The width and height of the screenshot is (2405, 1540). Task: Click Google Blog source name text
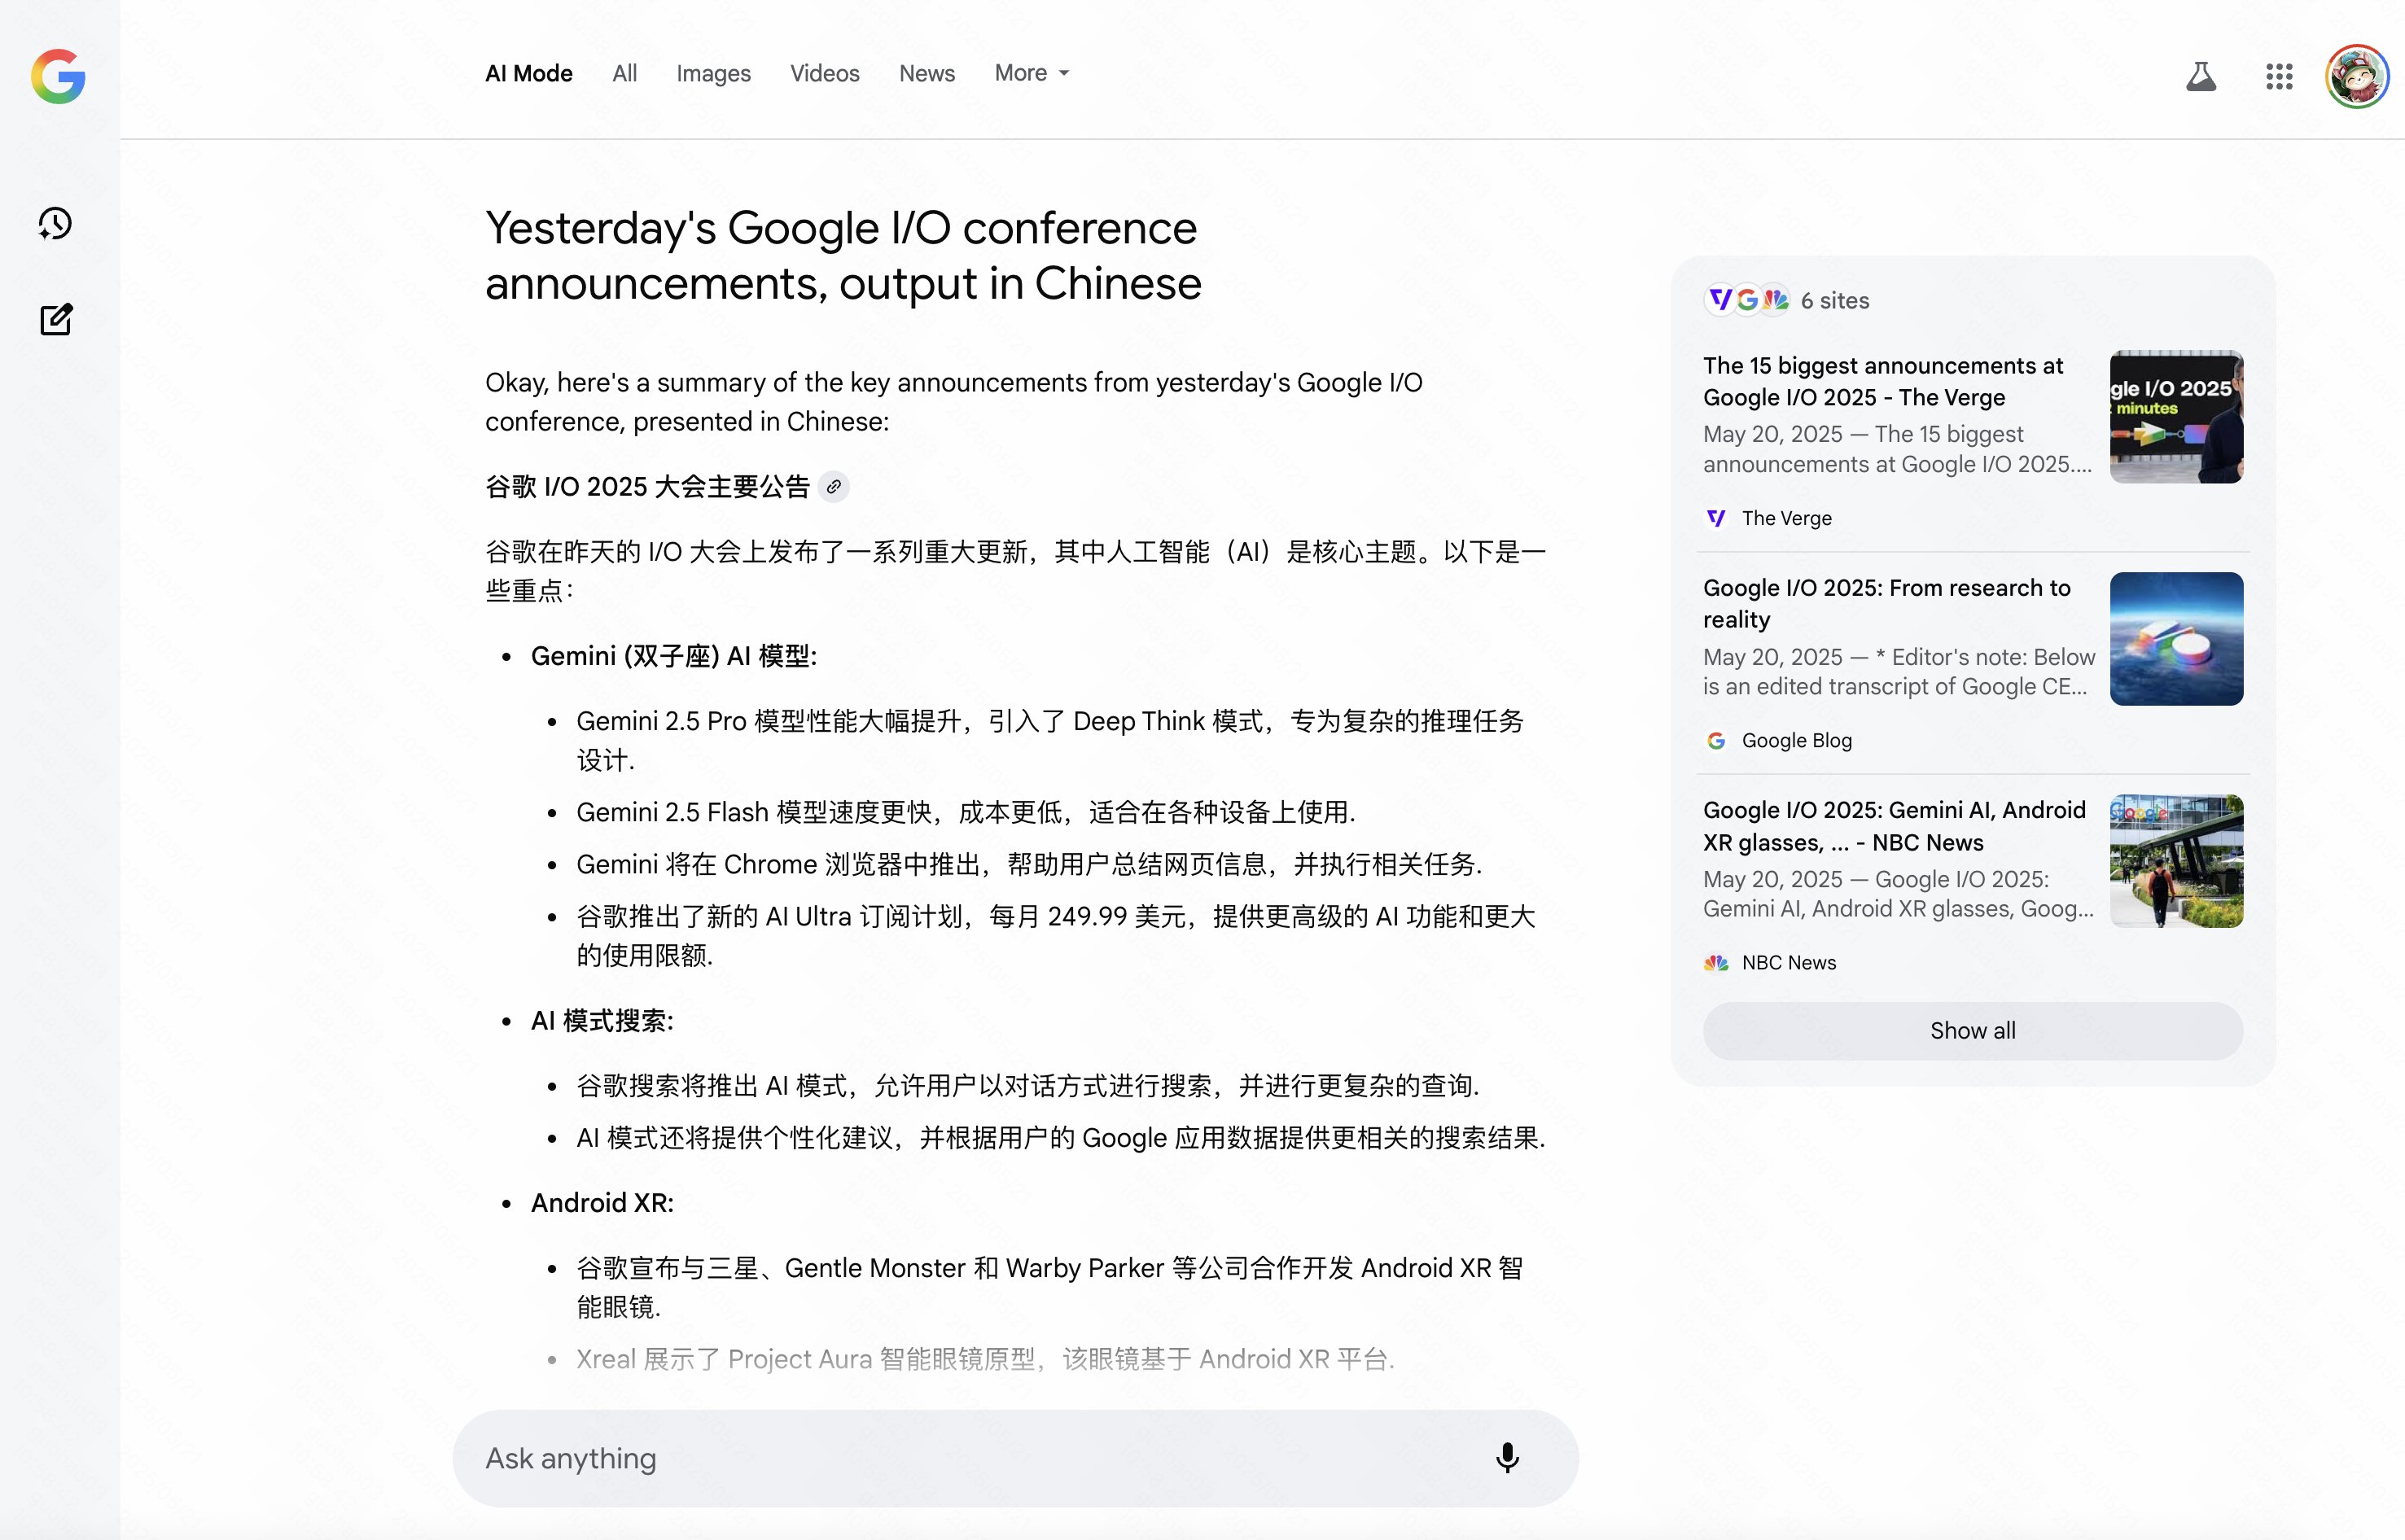pos(1796,741)
